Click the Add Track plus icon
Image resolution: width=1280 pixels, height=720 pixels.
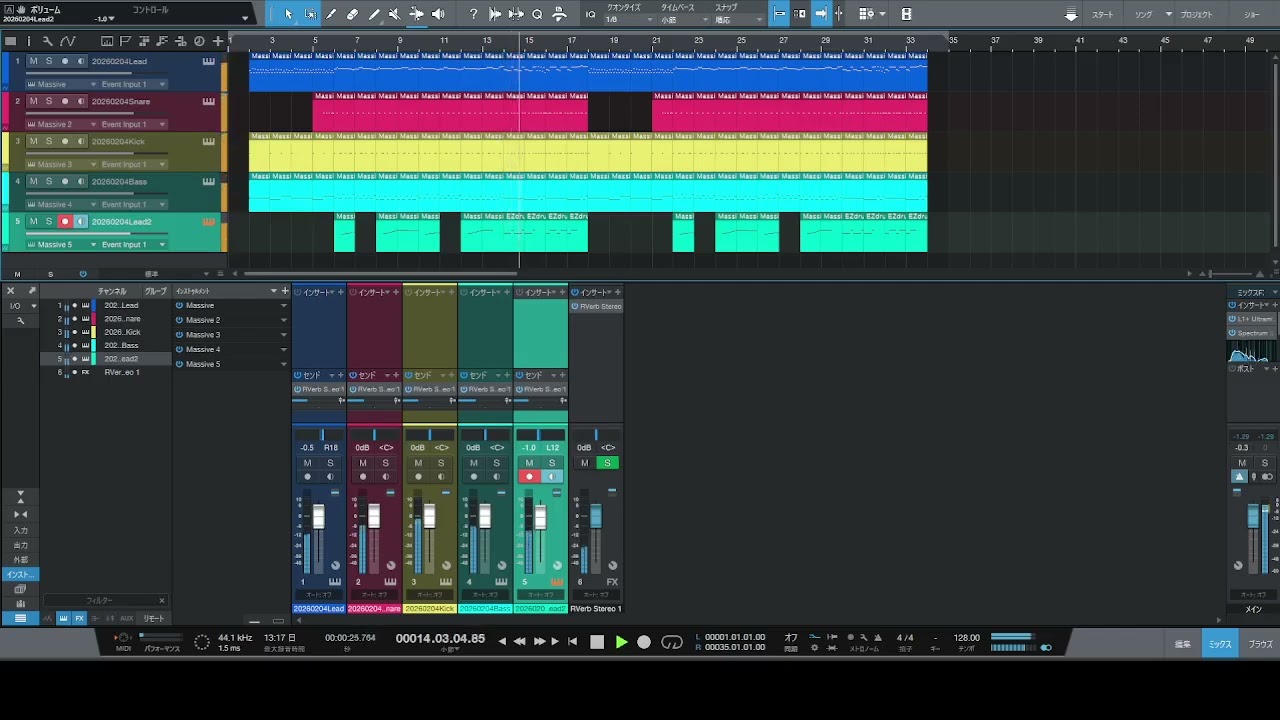218,41
